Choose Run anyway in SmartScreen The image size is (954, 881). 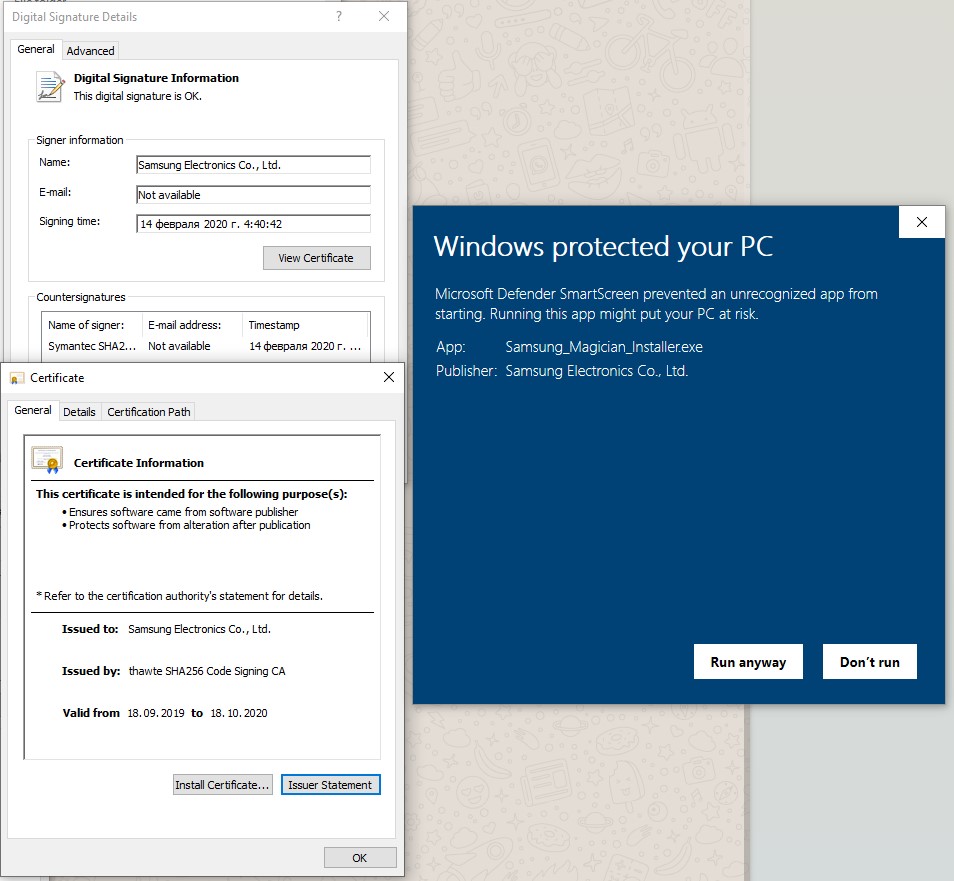pos(748,662)
